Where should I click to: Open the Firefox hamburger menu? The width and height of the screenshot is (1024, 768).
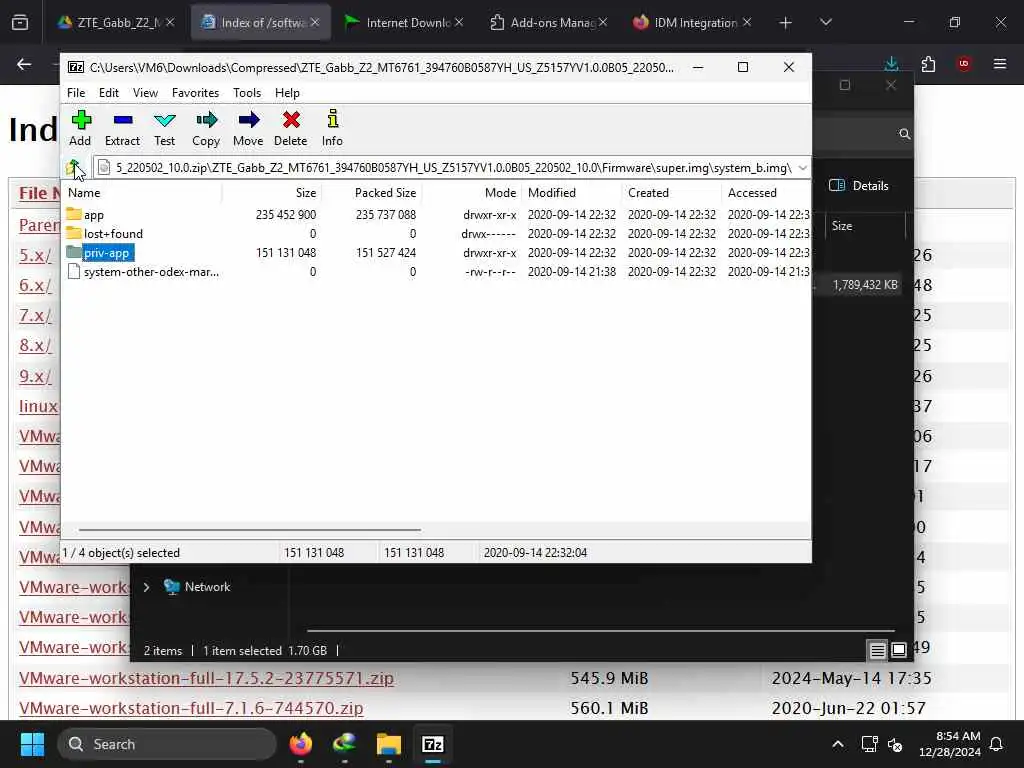[1000, 63]
